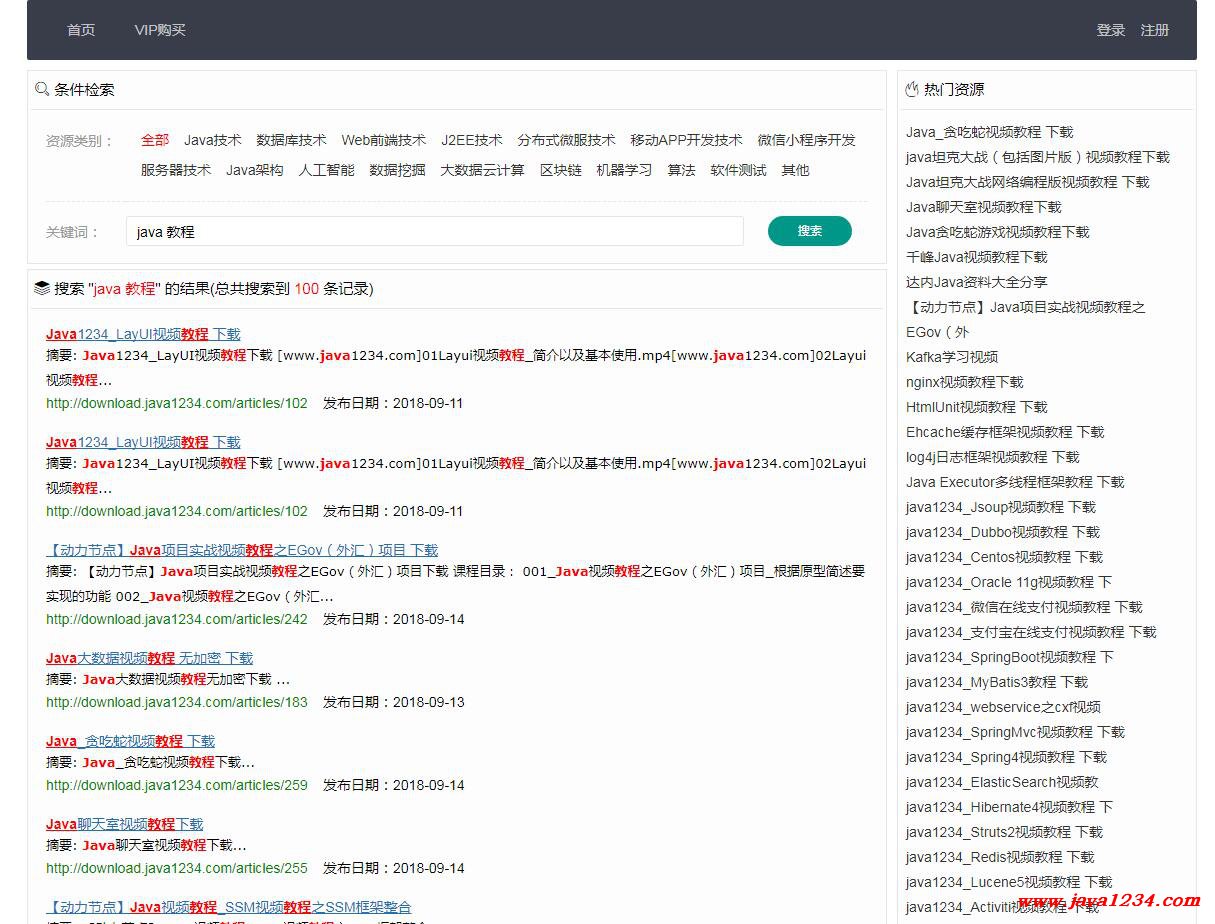The height and width of the screenshot is (924, 1215).
Task: Open hot resource java1234_MyBatis3教程 下载
Action: tap(997, 682)
